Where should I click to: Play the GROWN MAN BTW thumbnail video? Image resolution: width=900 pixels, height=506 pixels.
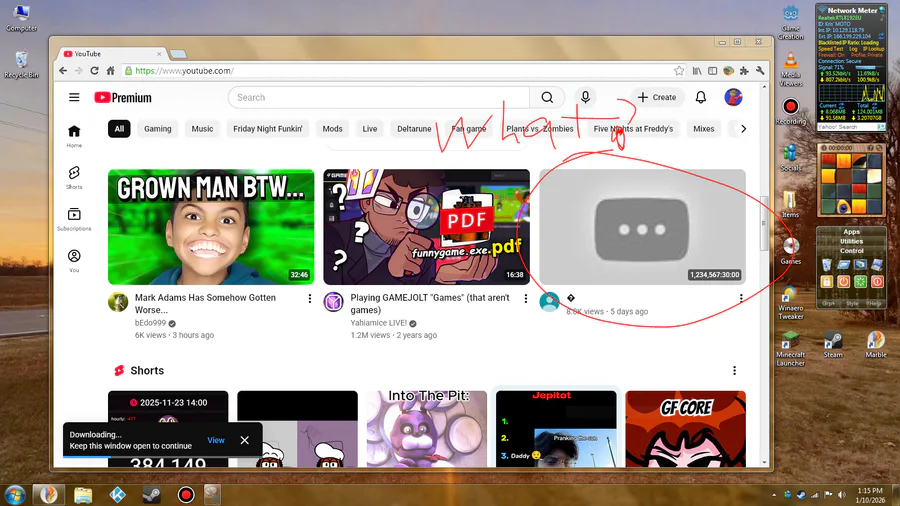(211, 227)
